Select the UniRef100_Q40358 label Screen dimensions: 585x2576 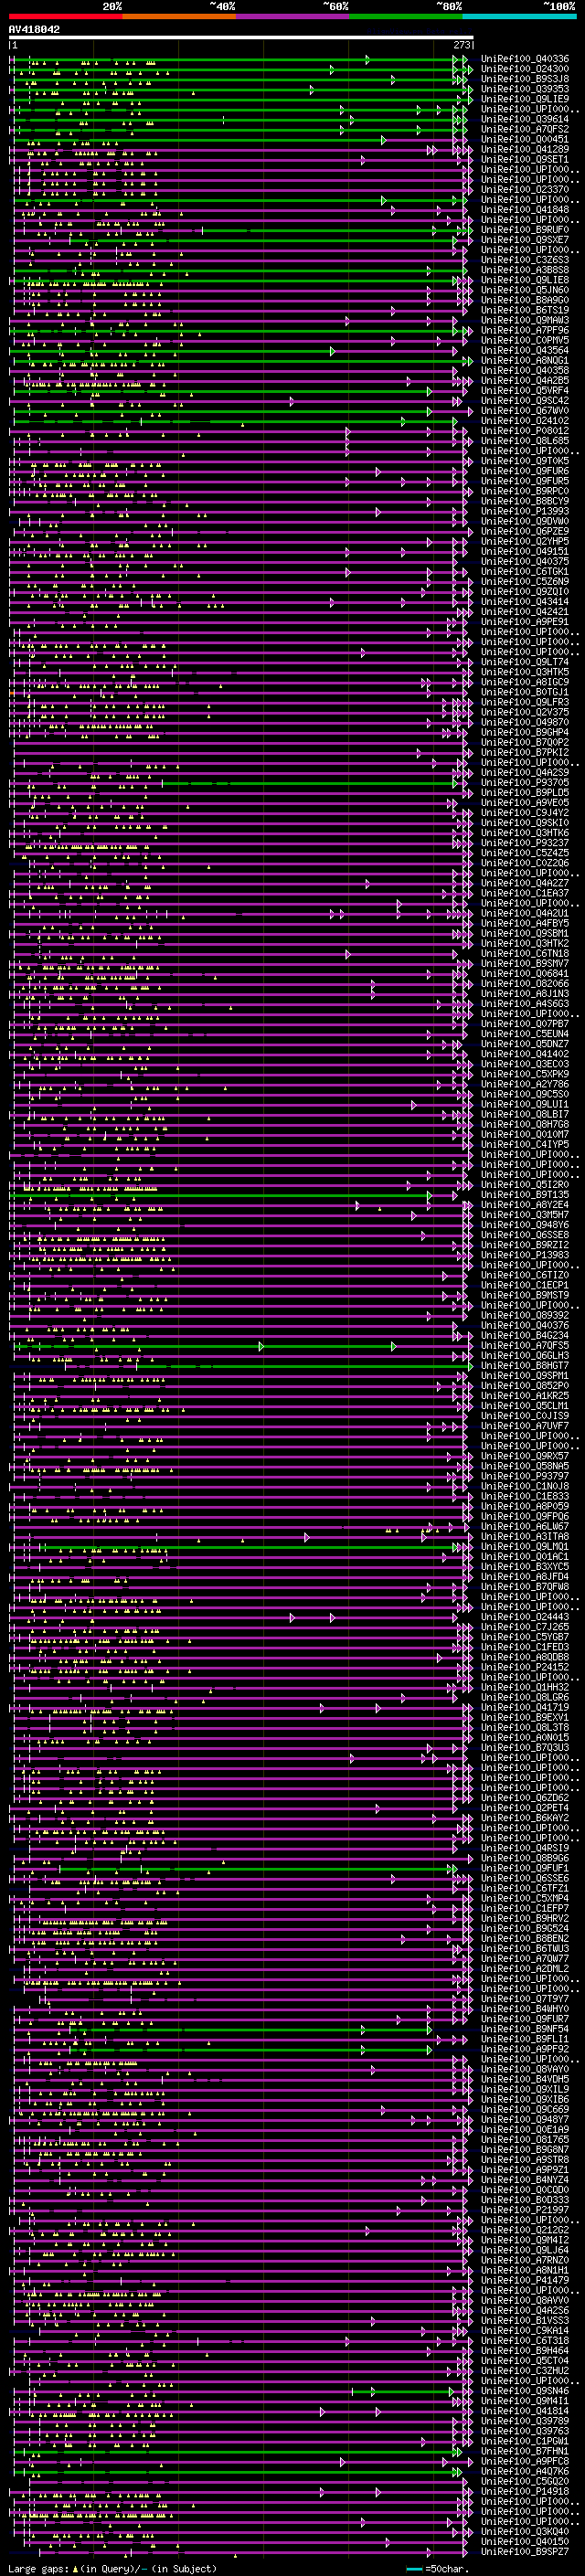point(525,370)
